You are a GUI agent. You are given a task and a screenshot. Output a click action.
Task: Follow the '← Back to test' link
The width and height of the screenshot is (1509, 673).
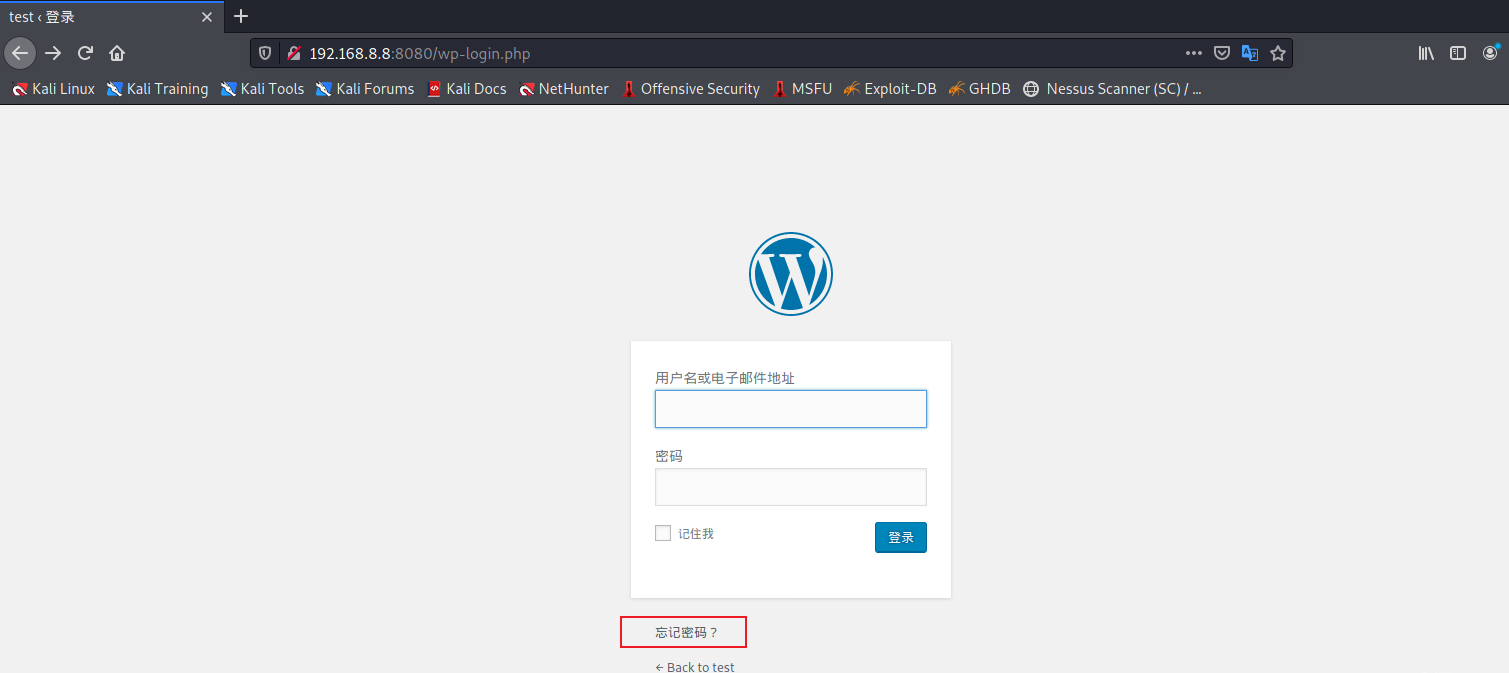coord(695,667)
